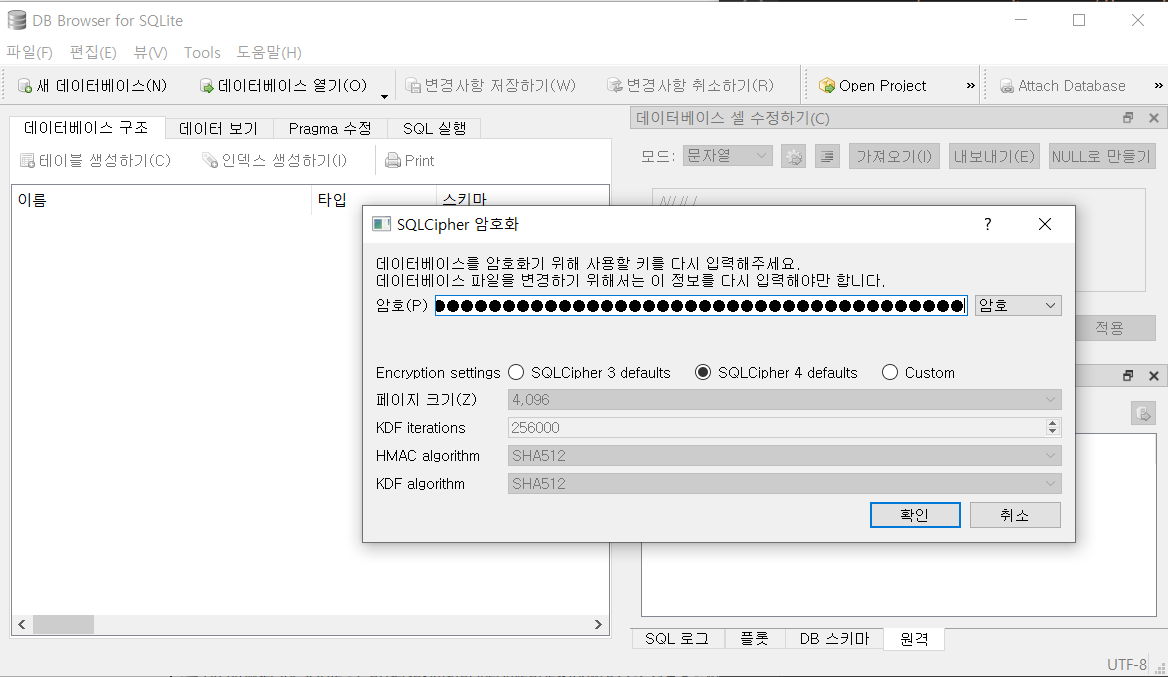The width and height of the screenshot is (1168, 677).
Task: Click the New Database (새 데이터베이스) toolbar icon
Action: pos(25,86)
